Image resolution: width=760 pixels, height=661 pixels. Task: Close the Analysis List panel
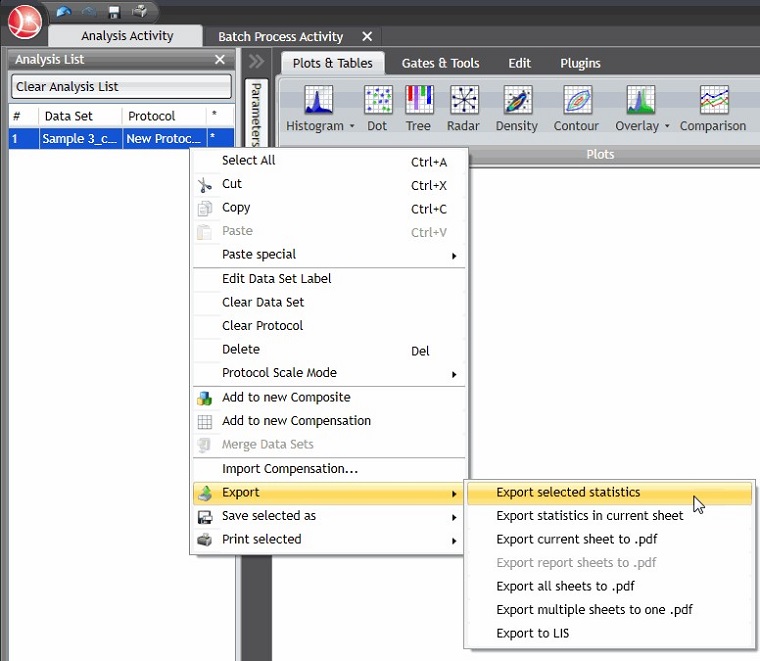click(x=220, y=59)
